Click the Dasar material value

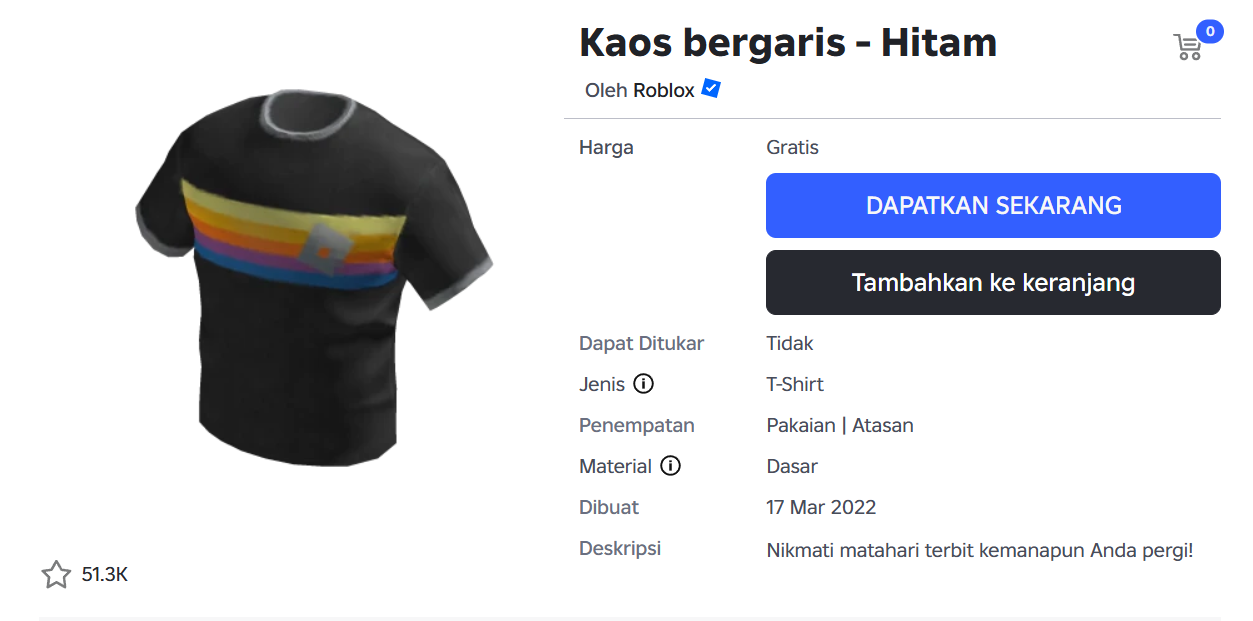pyautogui.click(x=789, y=465)
